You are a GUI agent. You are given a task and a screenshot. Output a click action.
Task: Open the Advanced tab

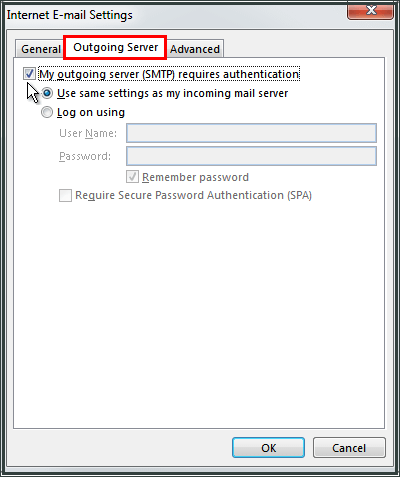[195, 49]
